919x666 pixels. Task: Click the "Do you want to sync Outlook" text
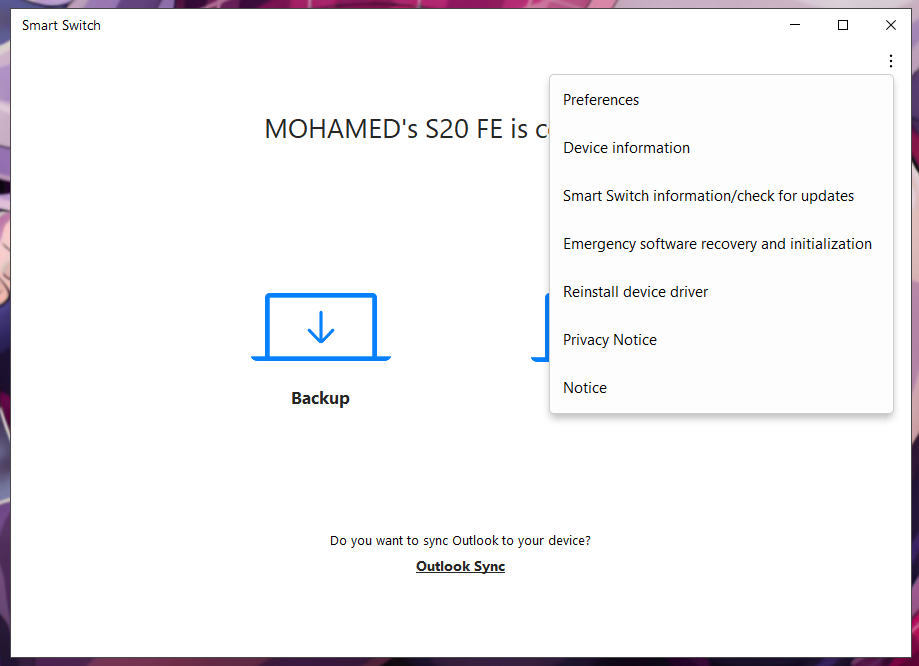tap(460, 541)
